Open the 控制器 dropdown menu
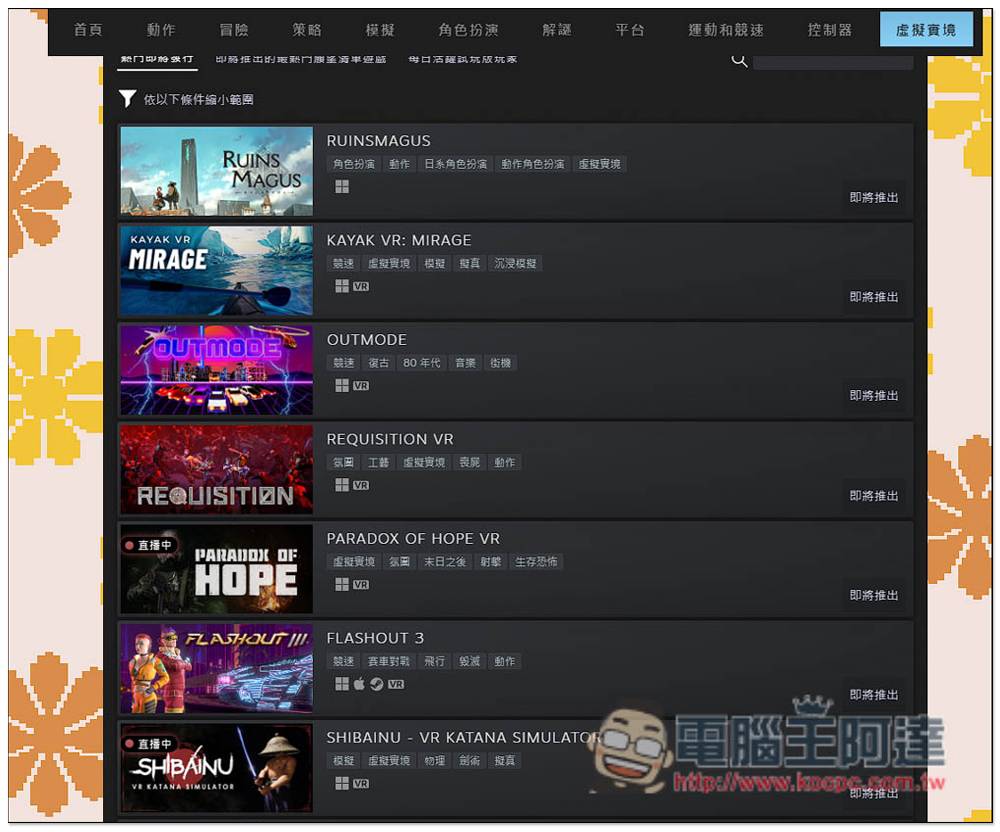 click(829, 30)
